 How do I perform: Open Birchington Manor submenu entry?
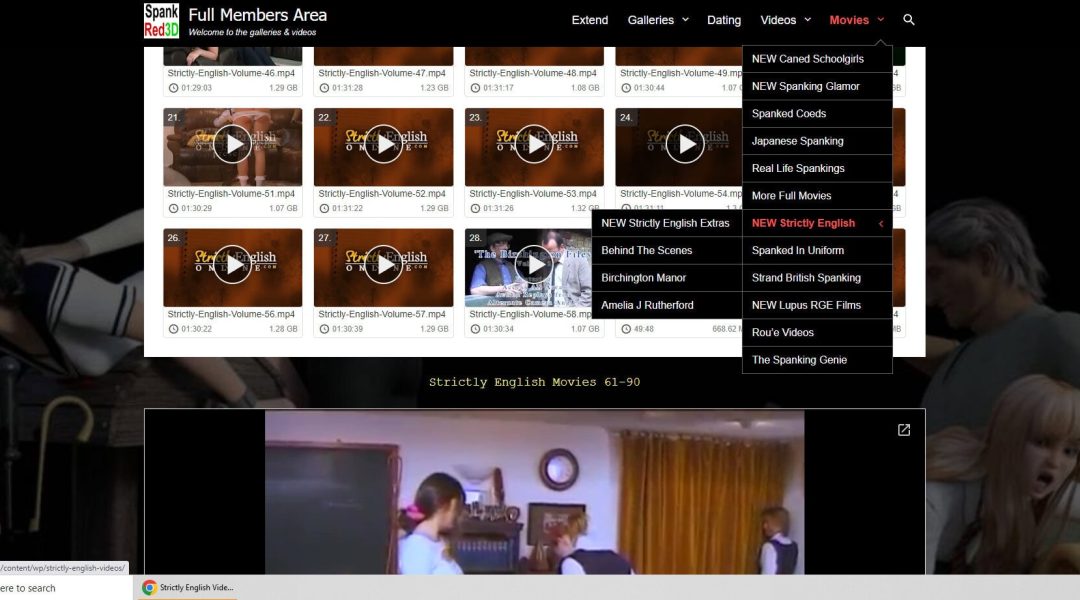[644, 278]
